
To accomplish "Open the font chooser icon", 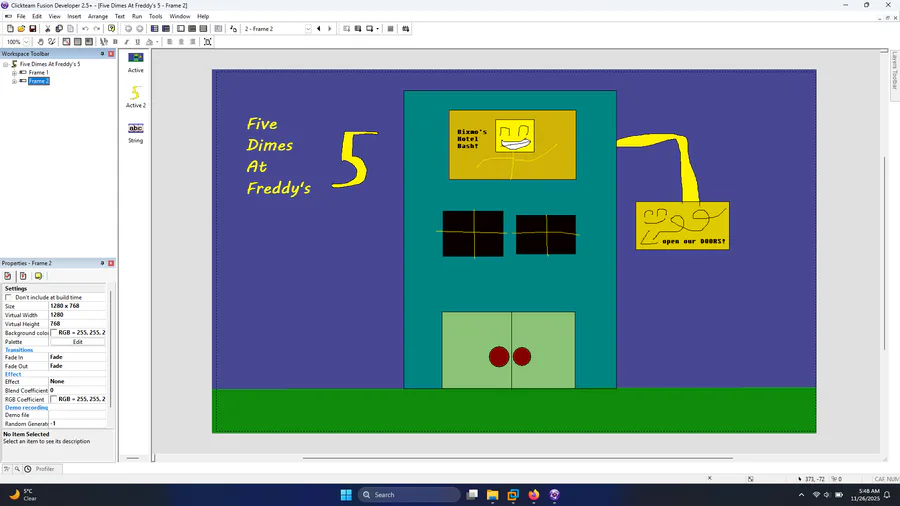I will [x=104, y=42].
